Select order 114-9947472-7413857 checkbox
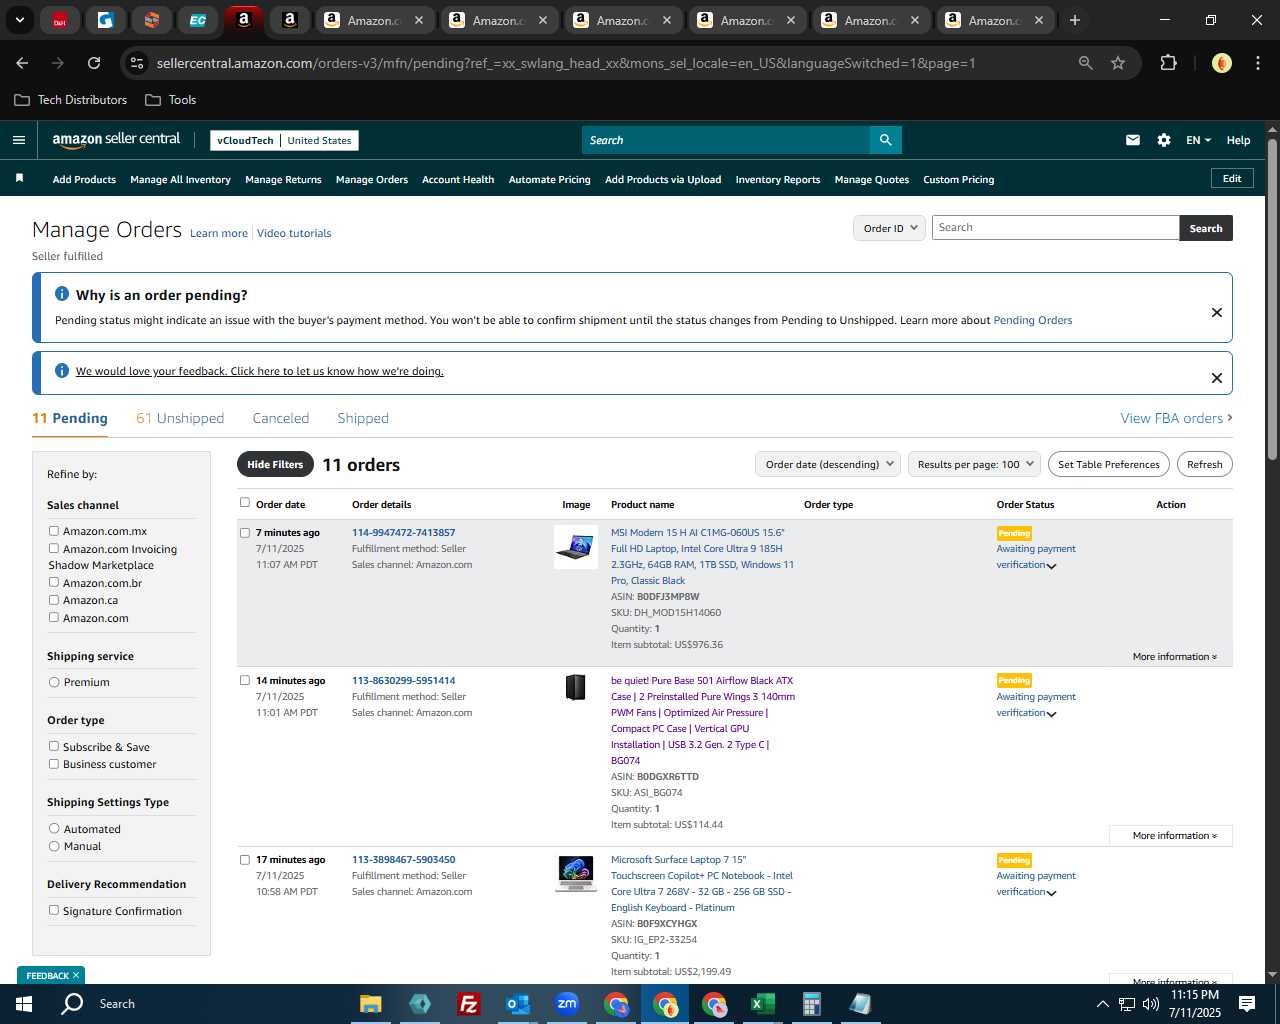The width and height of the screenshot is (1280, 1024). (x=244, y=533)
